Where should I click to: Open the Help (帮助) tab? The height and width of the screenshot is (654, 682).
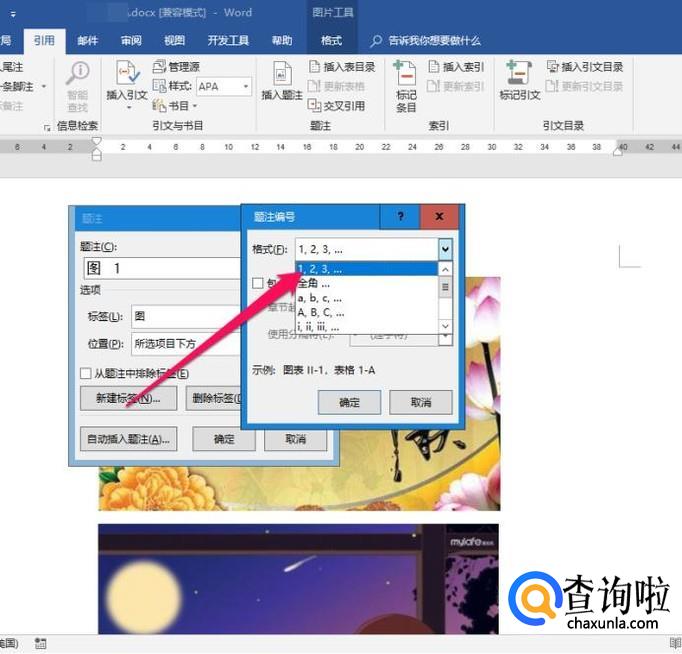(x=282, y=41)
